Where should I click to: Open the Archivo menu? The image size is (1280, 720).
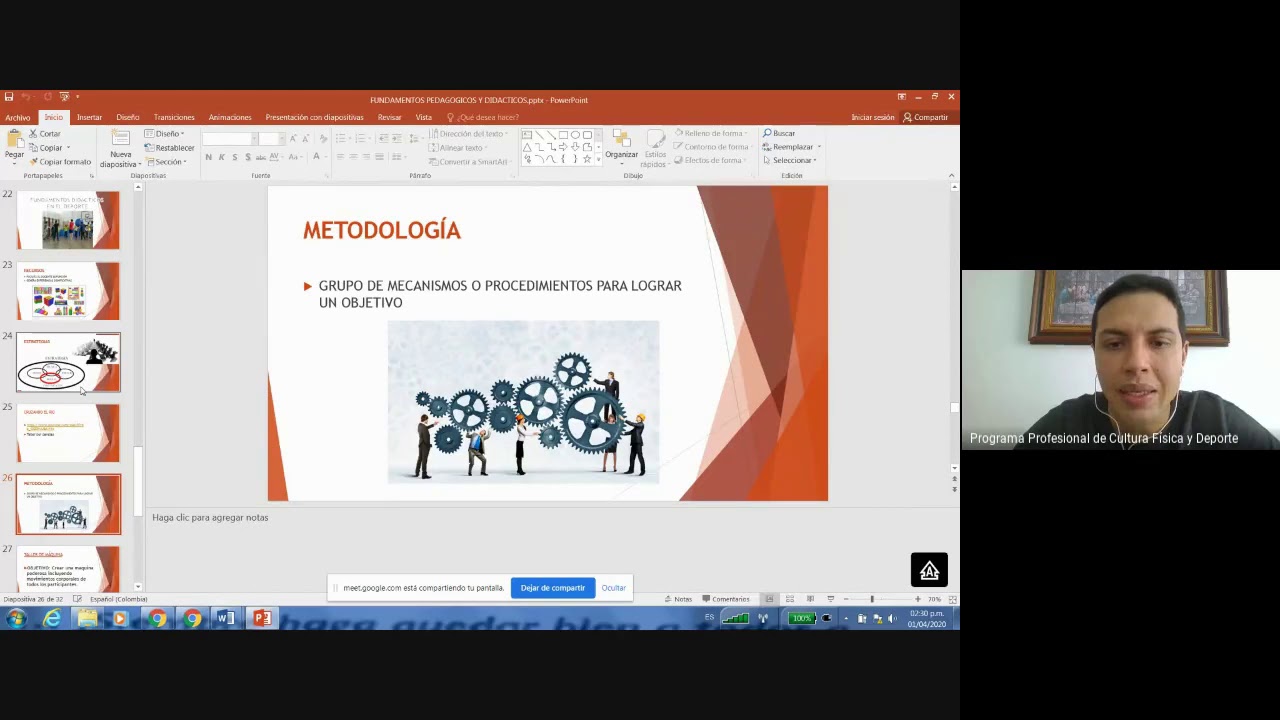17,118
